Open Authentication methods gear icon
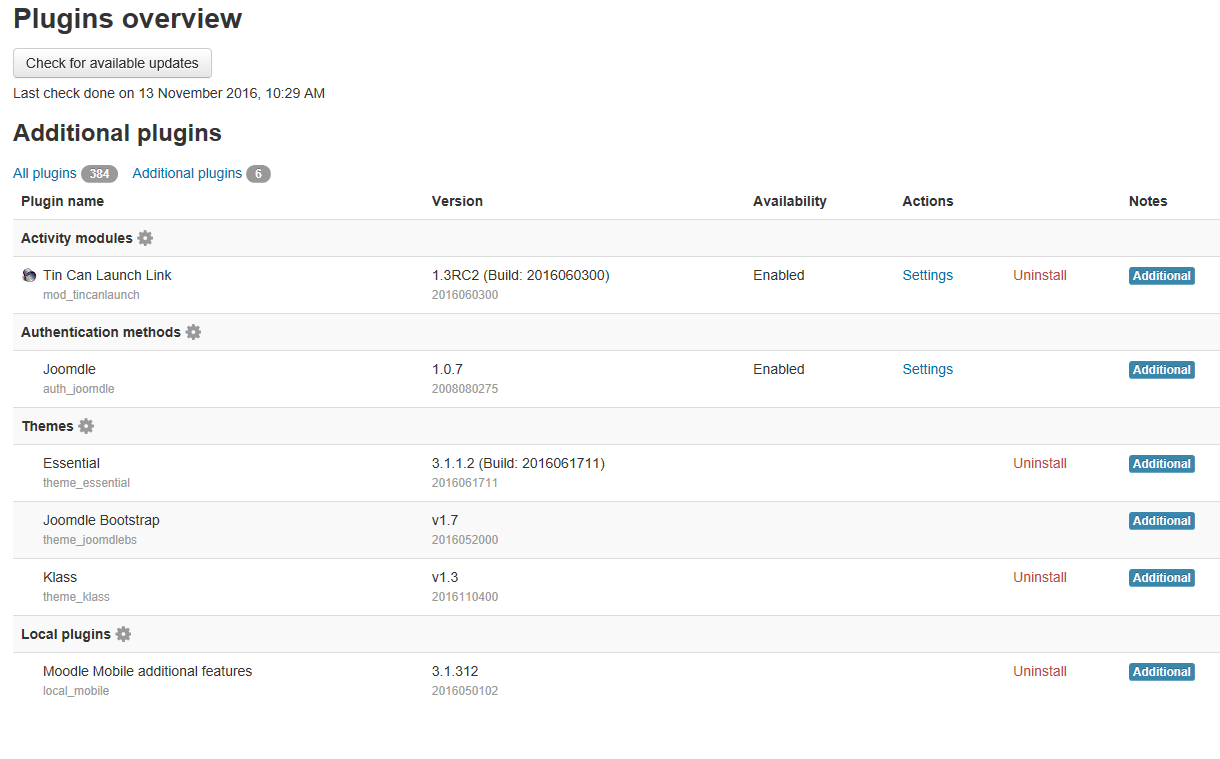 [x=193, y=332]
